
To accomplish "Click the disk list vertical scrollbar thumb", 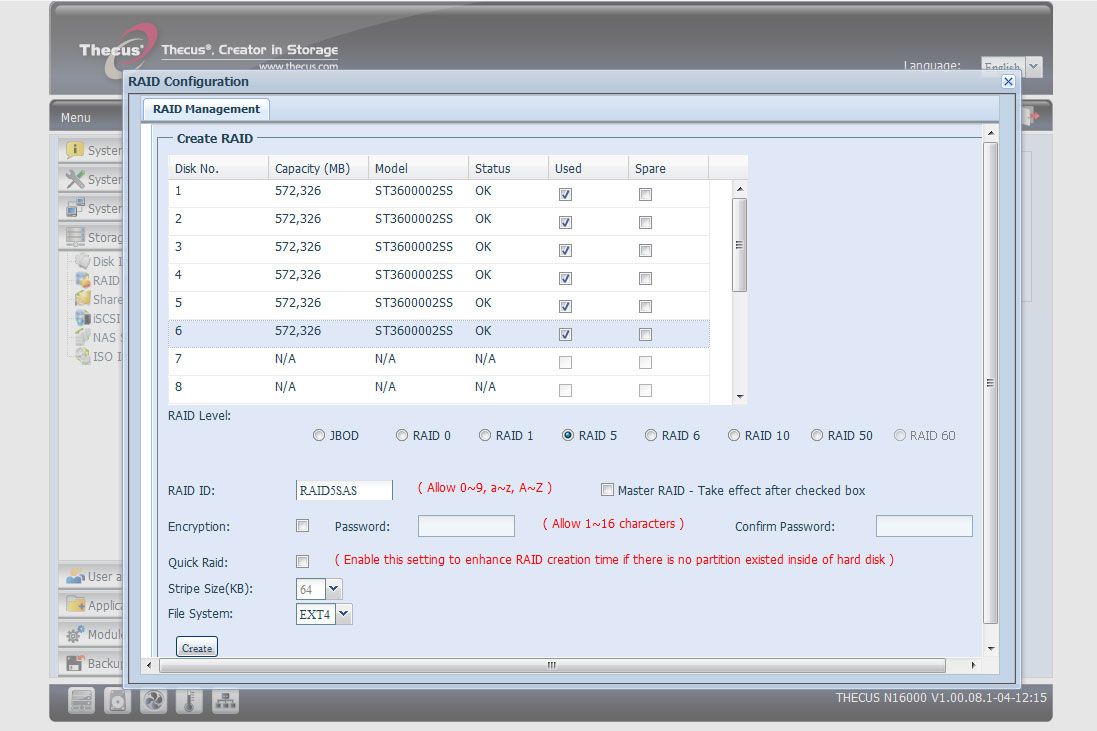I will click(x=739, y=245).
